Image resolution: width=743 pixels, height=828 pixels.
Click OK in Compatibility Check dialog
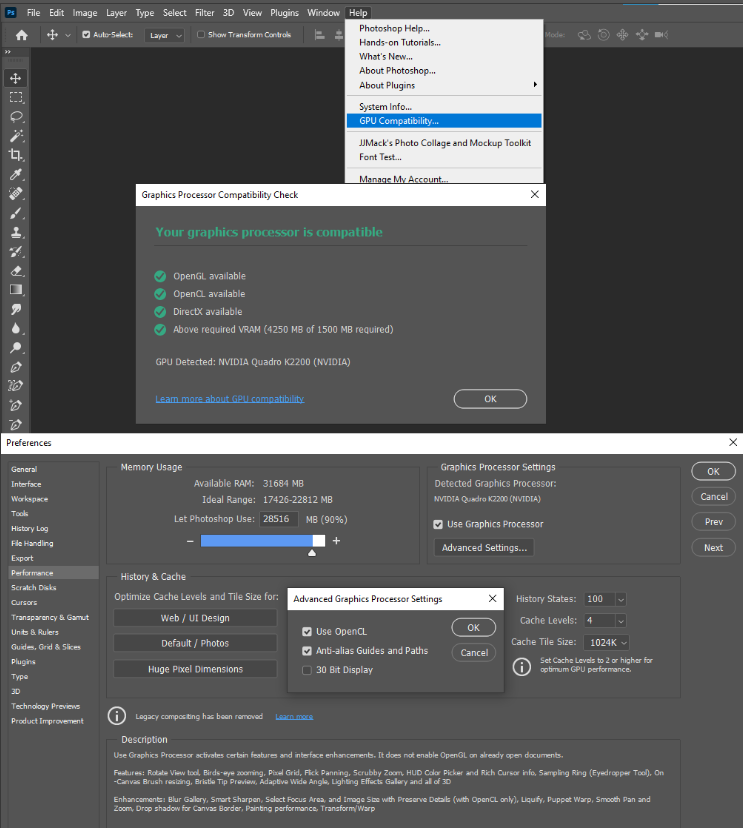click(x=490, y=399)
